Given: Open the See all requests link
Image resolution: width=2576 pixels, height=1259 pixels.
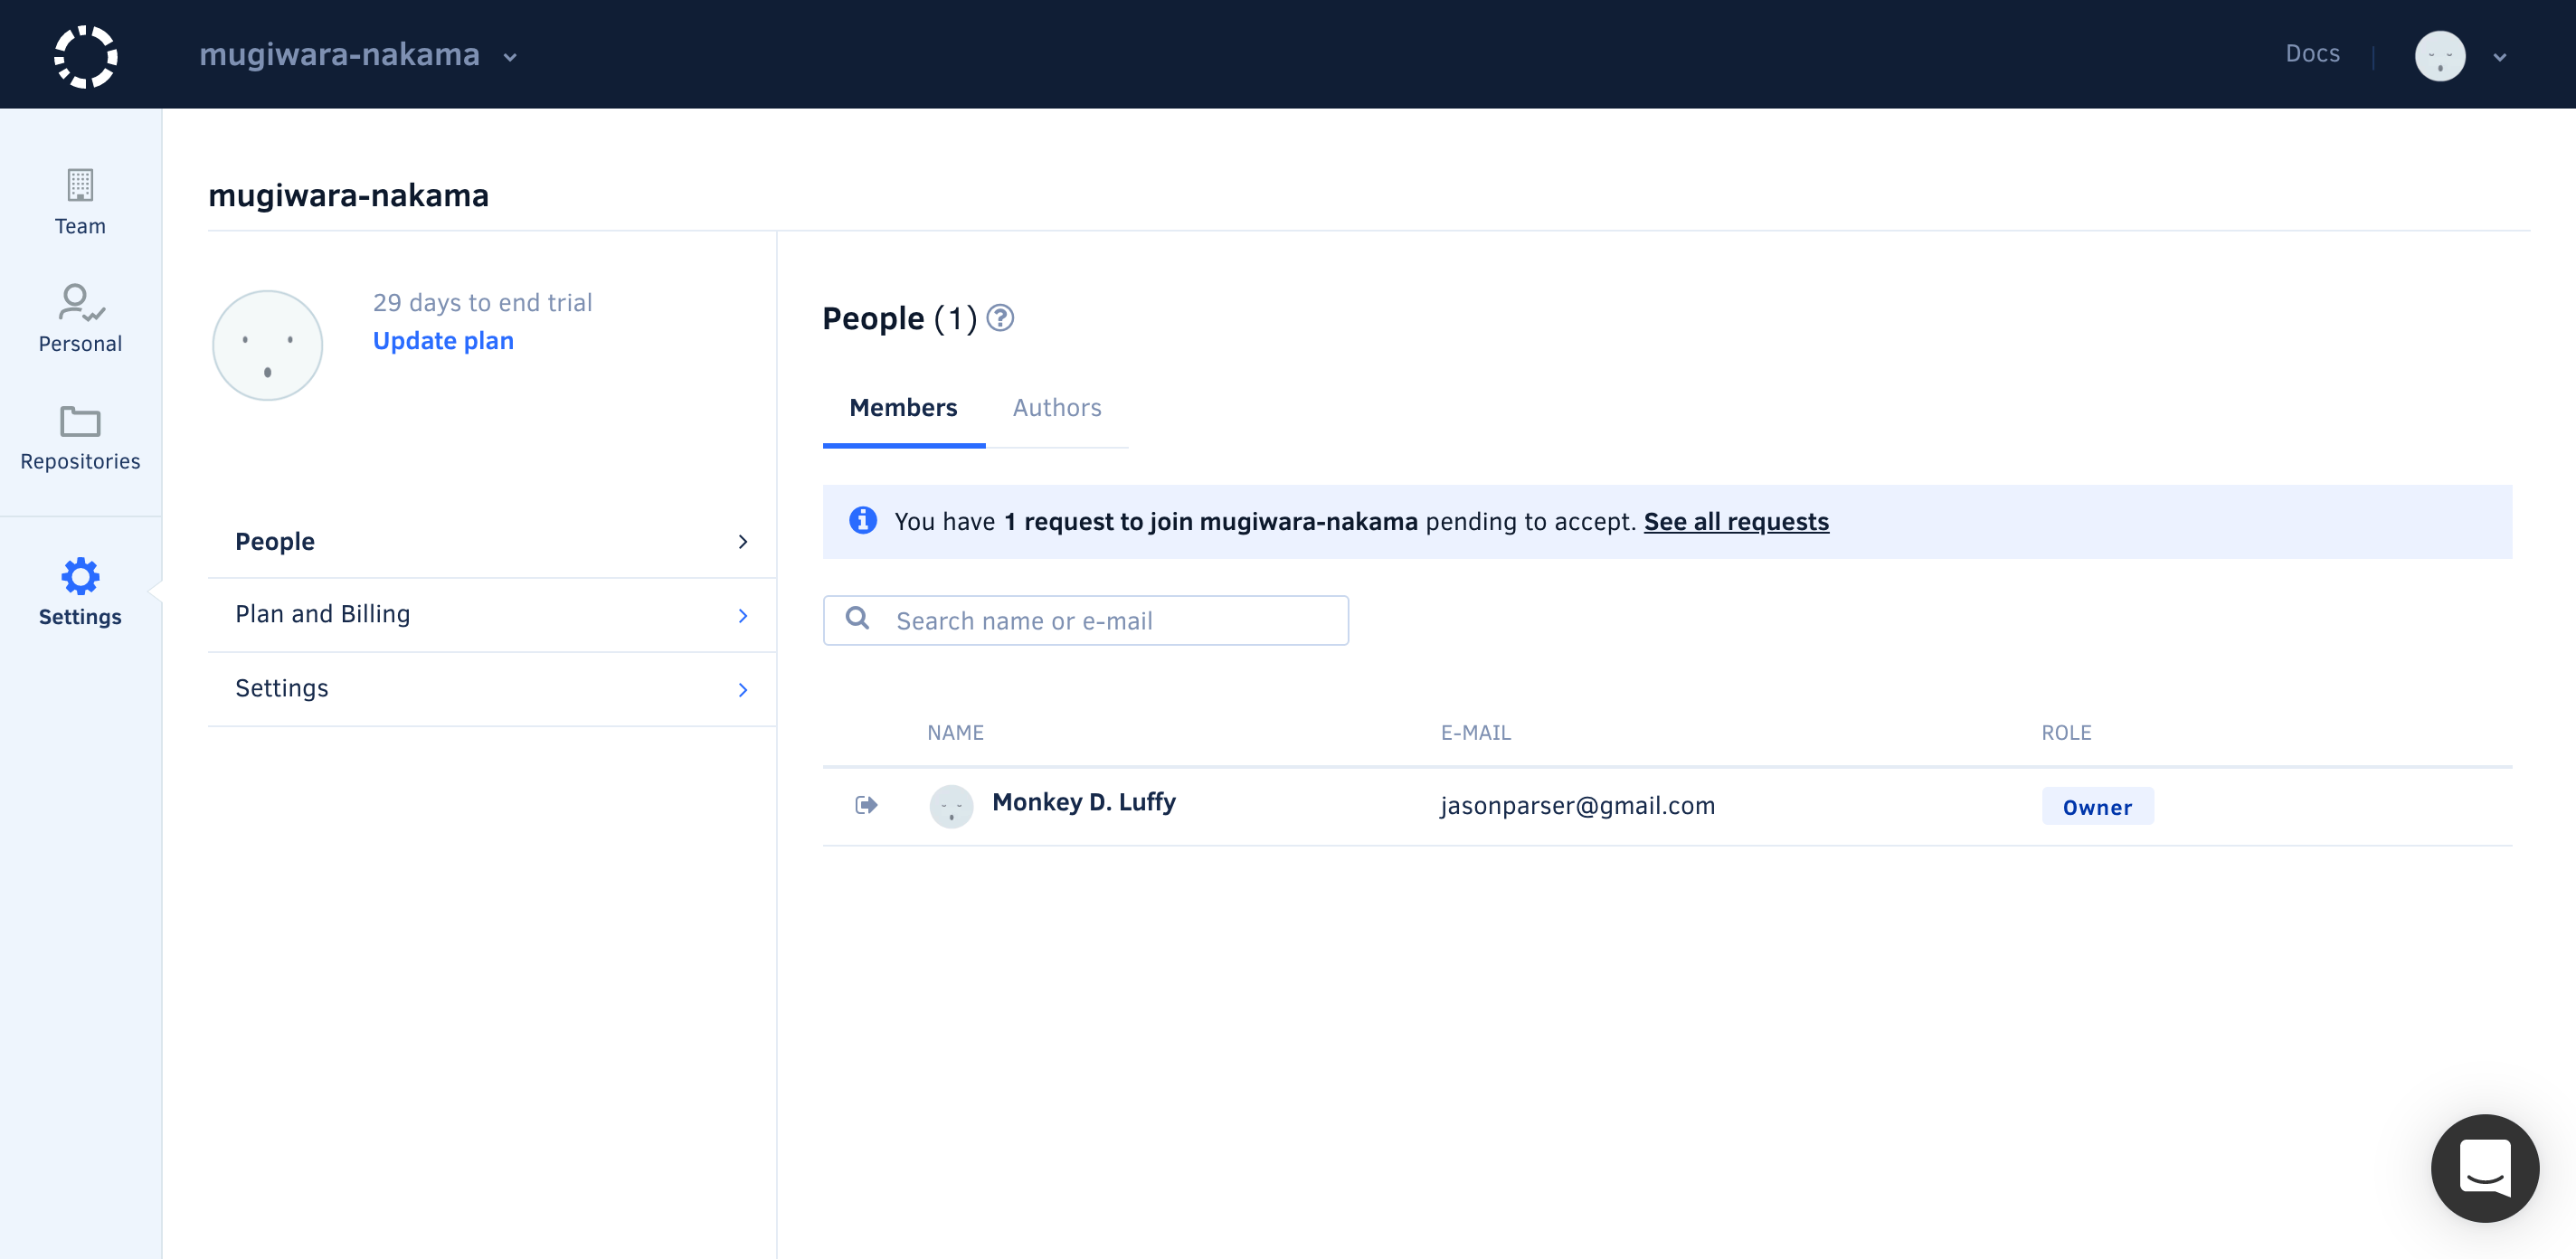Looking at the screenshot, I should click(1736, 521).
